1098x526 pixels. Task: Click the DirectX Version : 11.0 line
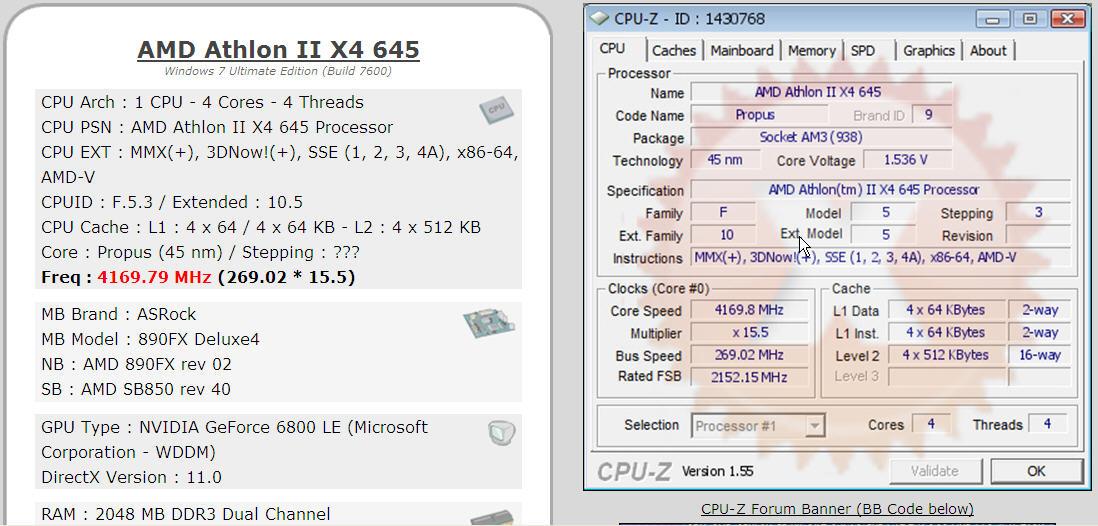click(132, 478)
